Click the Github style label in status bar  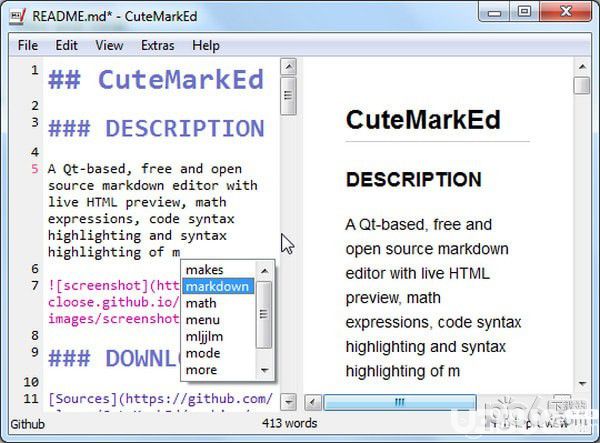click(x=28, y=424)
